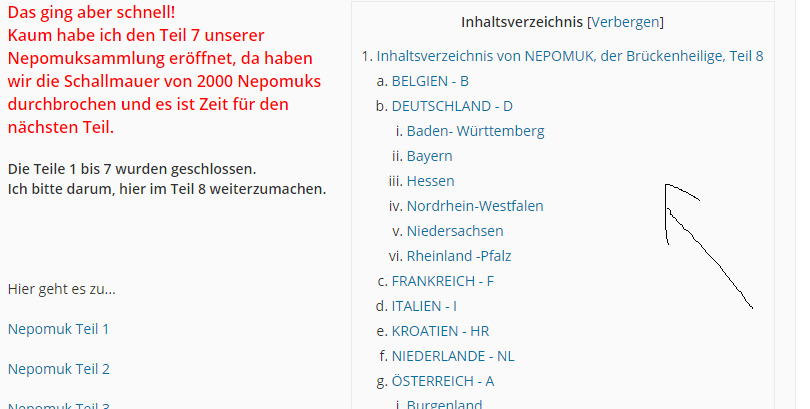Open the Burgenland entry
Screen dimensions: 810x409
pos(444,404)
